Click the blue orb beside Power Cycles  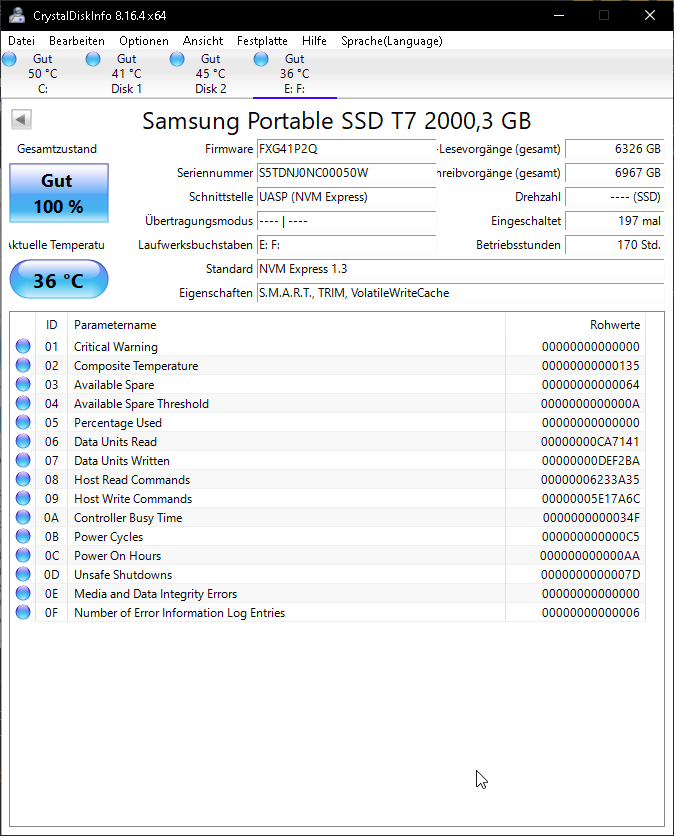(23, 536)
